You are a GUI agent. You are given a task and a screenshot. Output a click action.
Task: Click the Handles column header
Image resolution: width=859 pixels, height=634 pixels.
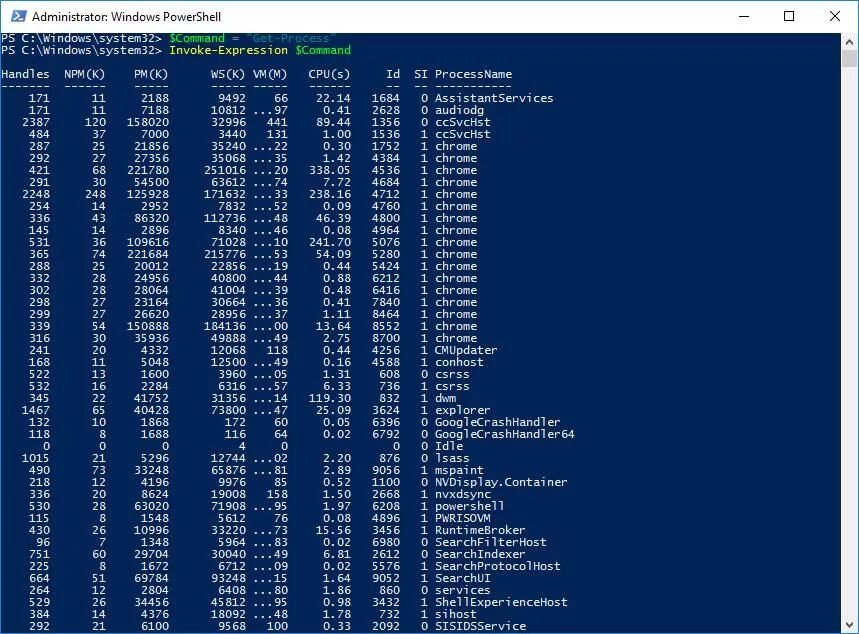[x=25, y=73]
